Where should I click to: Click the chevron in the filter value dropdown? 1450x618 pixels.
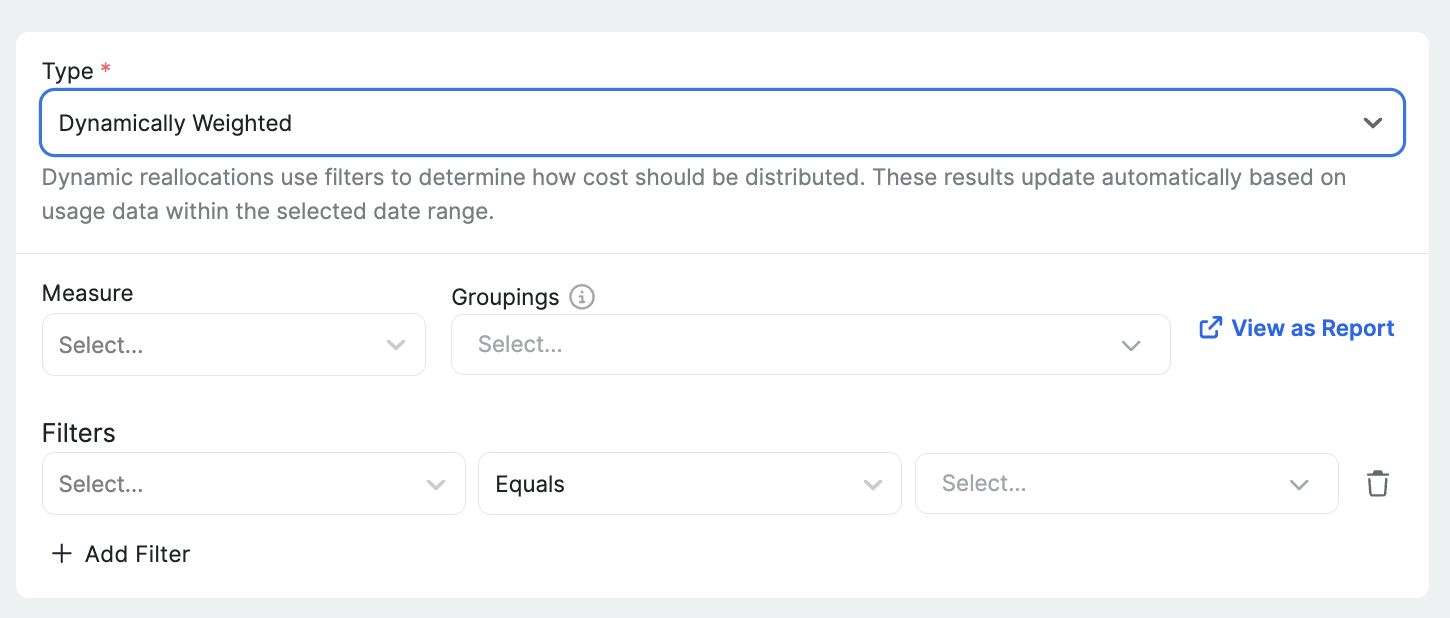click(1299, 484)
